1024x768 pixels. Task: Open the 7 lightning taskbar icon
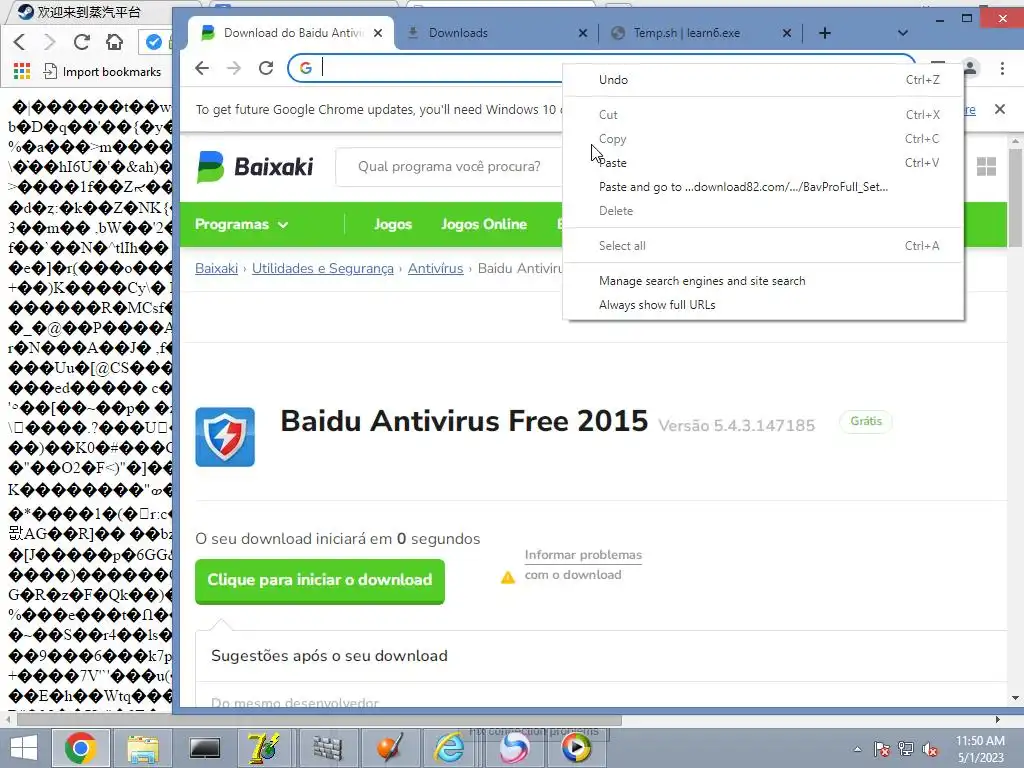point(264,748)
